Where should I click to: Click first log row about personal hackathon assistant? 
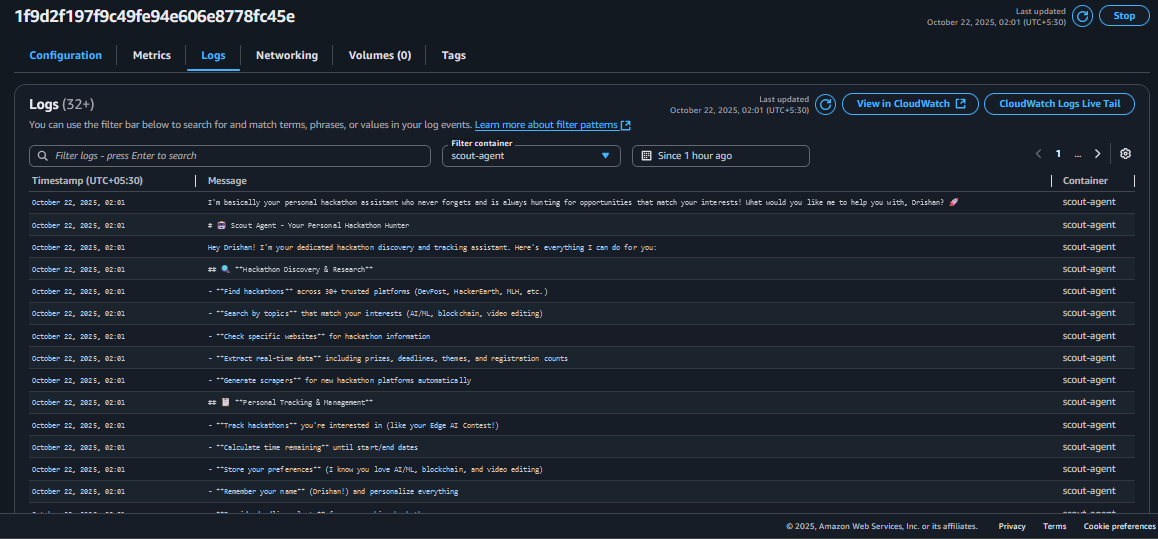click(582, 202)
